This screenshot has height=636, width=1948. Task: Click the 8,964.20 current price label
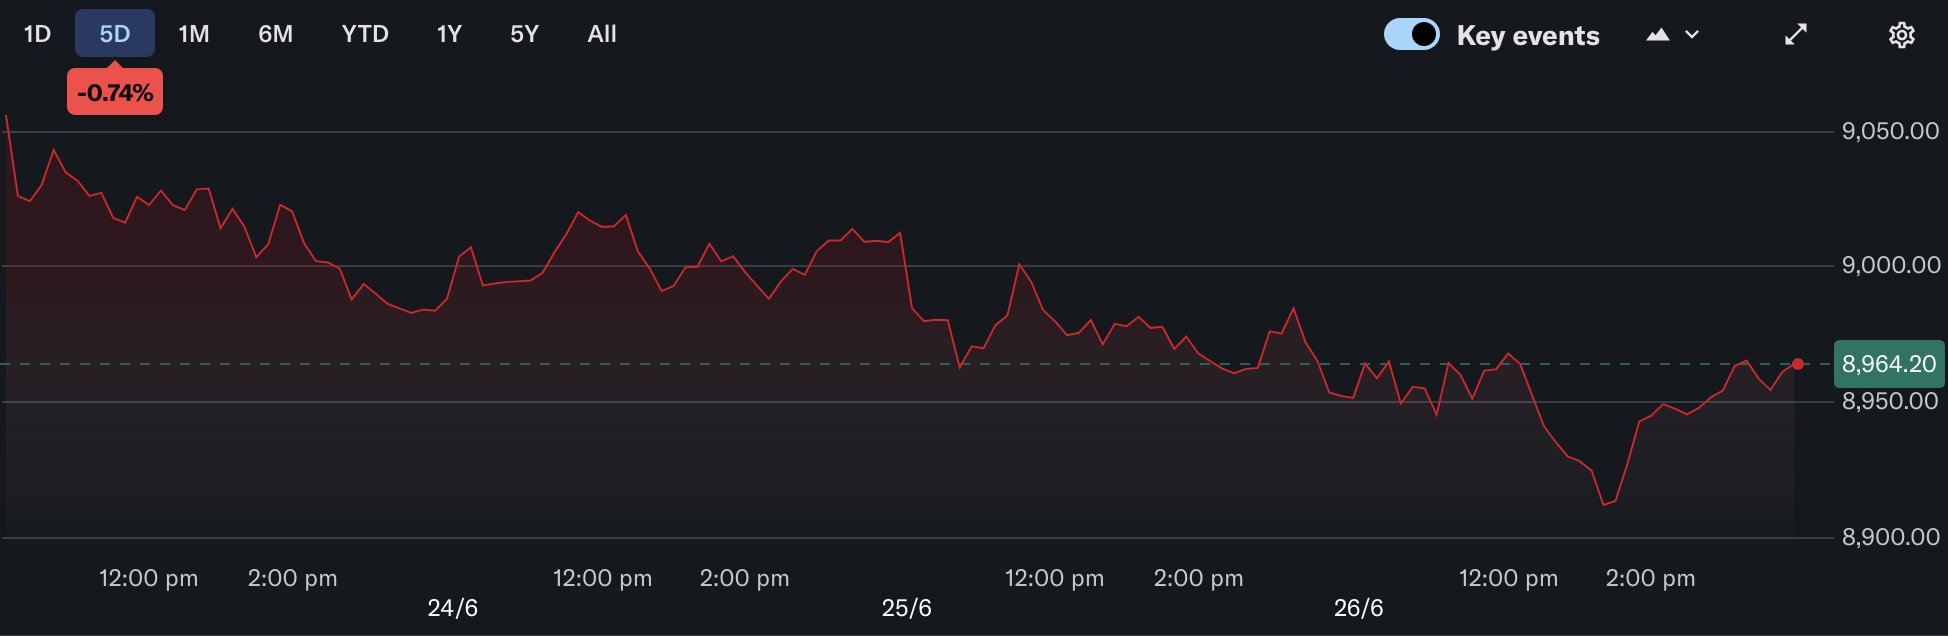(1889, 364)
